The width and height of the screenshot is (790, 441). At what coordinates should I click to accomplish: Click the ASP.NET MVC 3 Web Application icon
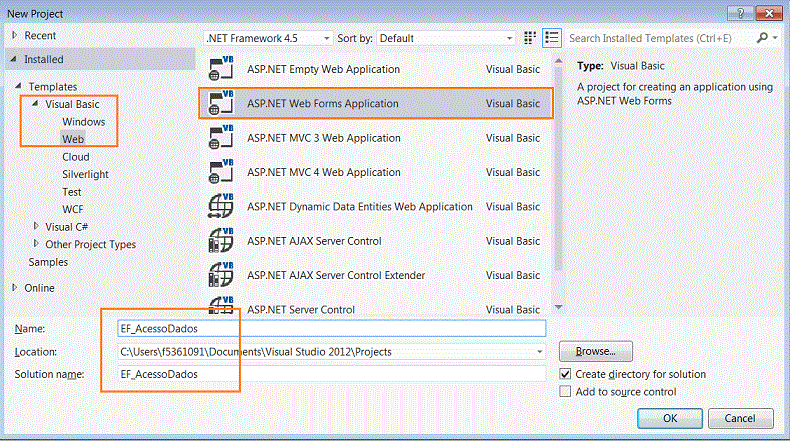point(221,137)
